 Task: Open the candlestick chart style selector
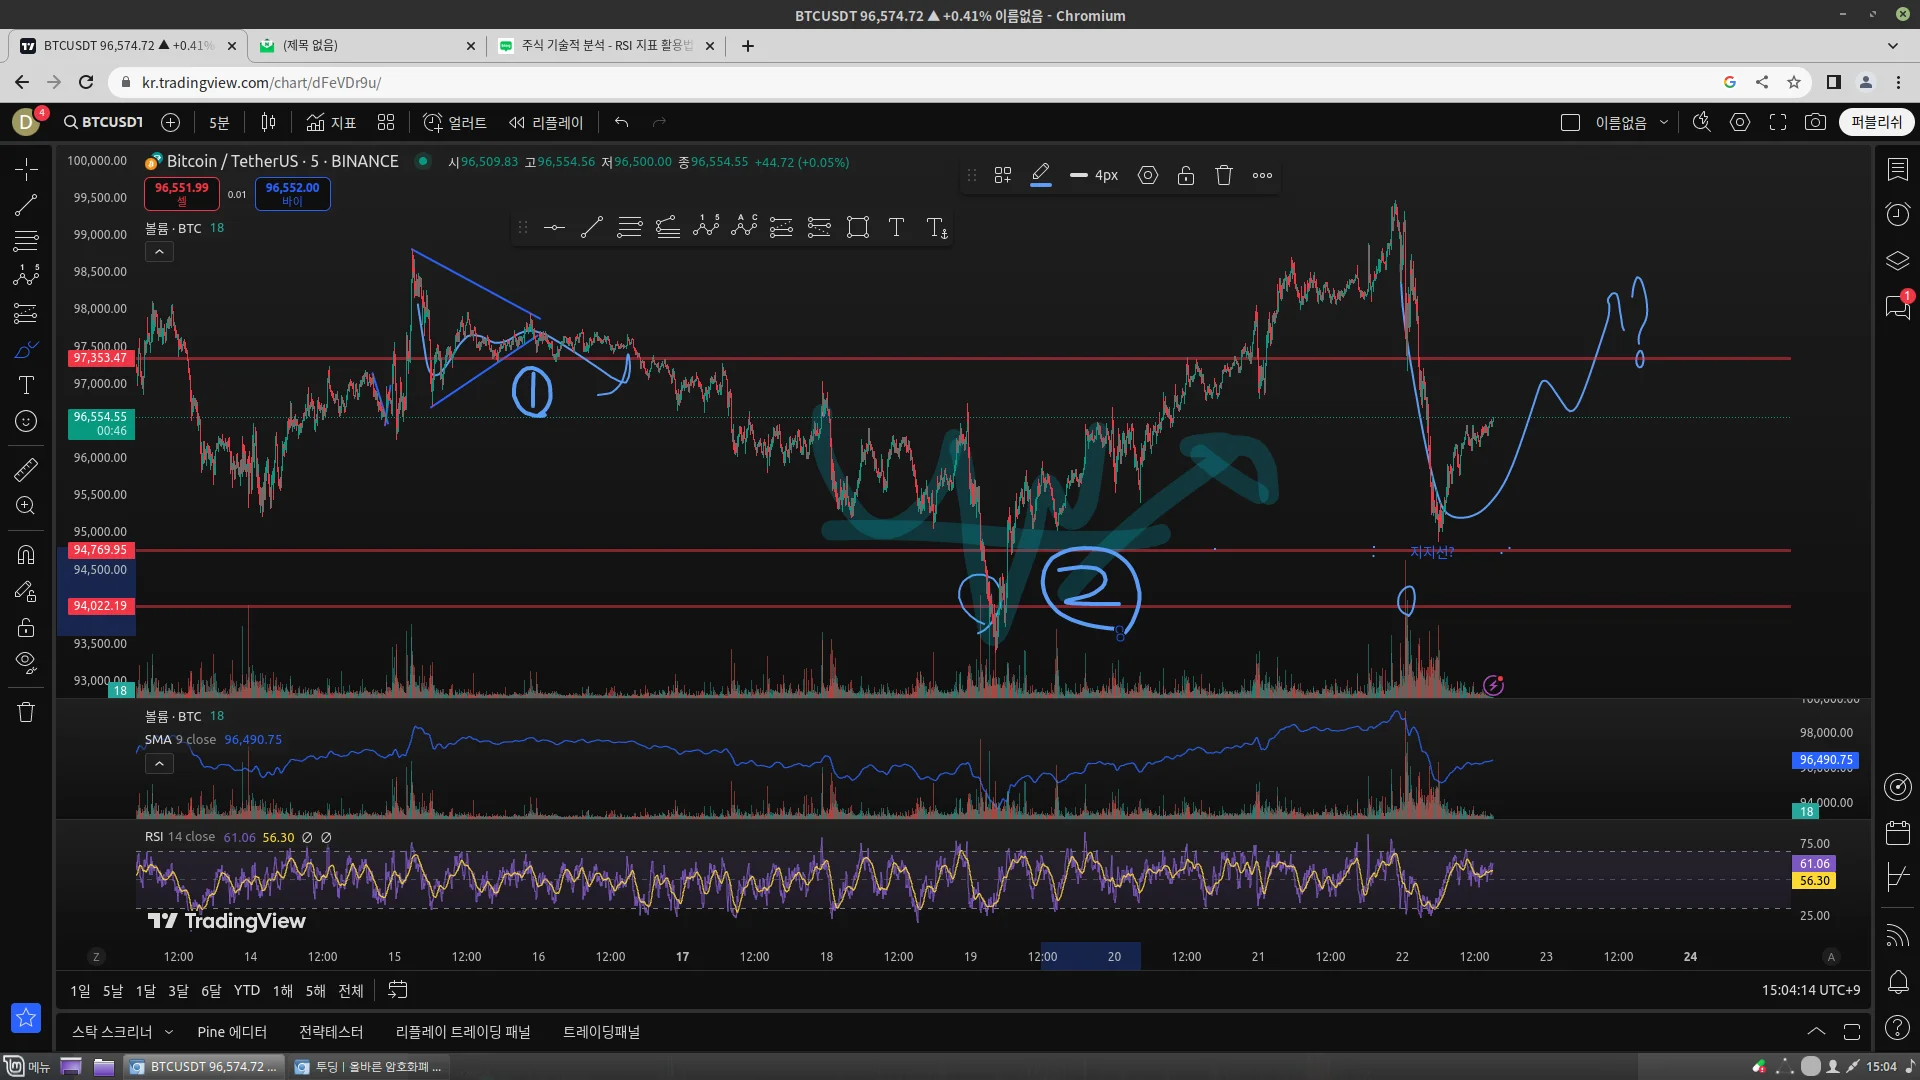click(268, 122)
